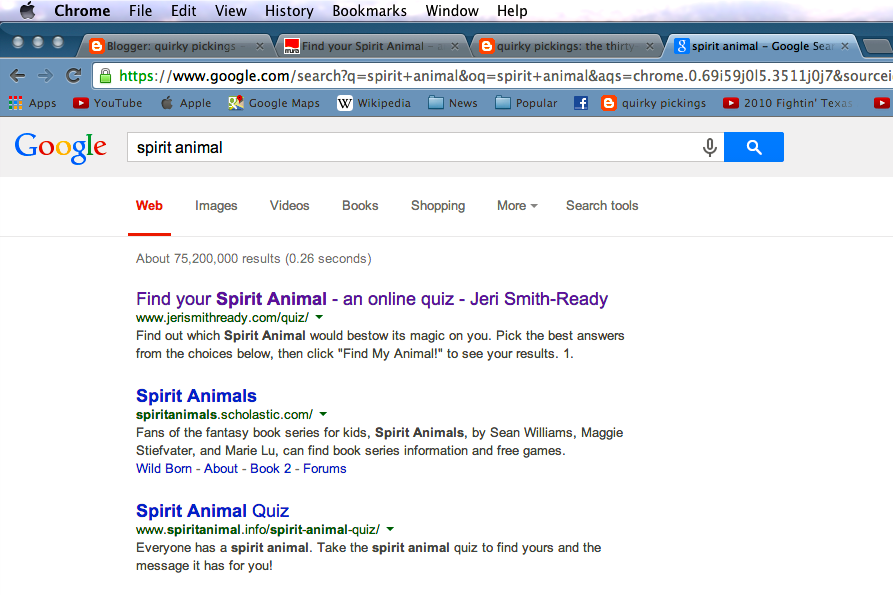Viewport: 893px width, 595px height.
Task: Expand the News bookmarks folder
Action: (453, 103)
